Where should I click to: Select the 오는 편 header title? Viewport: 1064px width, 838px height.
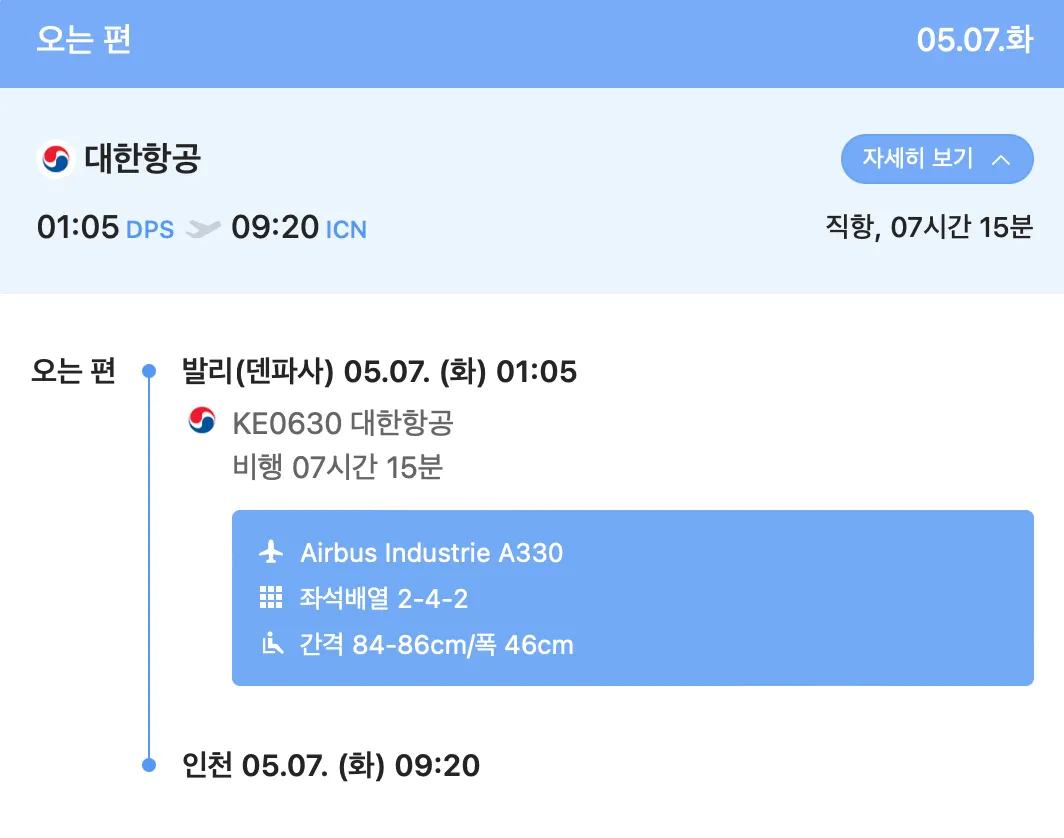tap(84, 42)
